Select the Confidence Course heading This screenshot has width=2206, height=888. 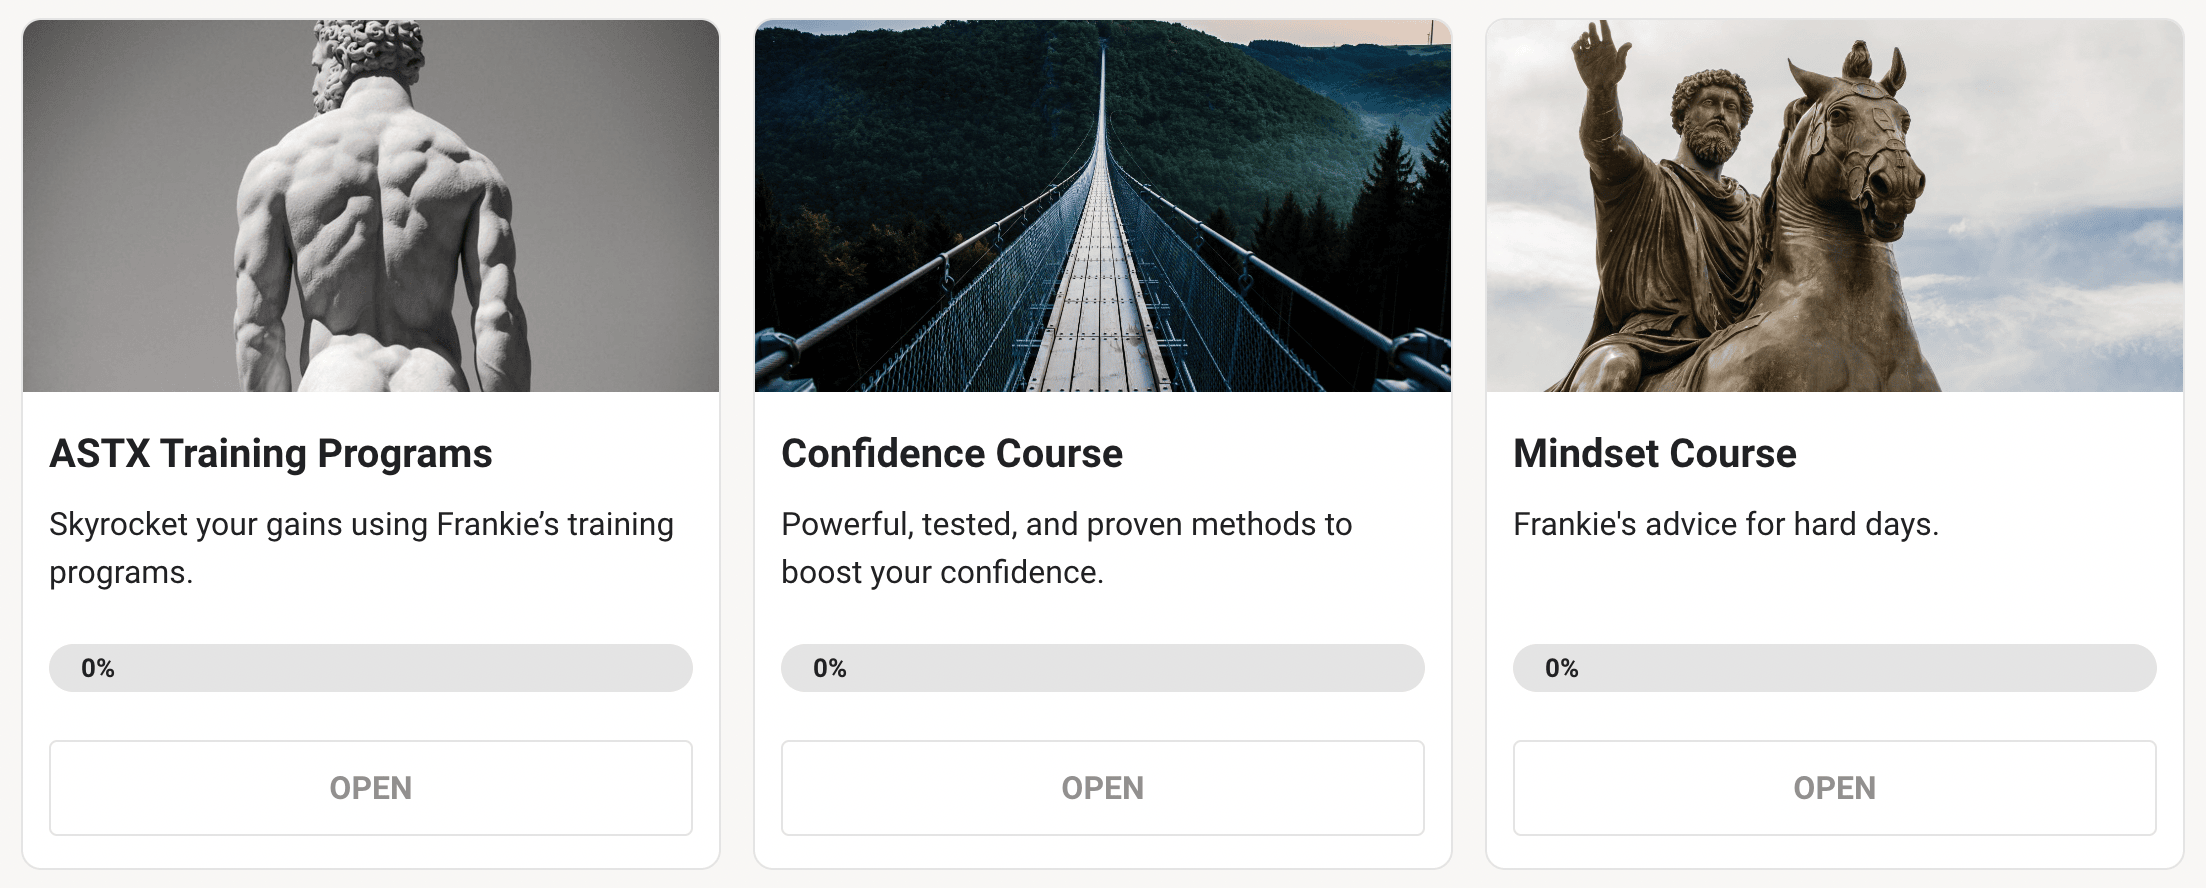(951, 454)
